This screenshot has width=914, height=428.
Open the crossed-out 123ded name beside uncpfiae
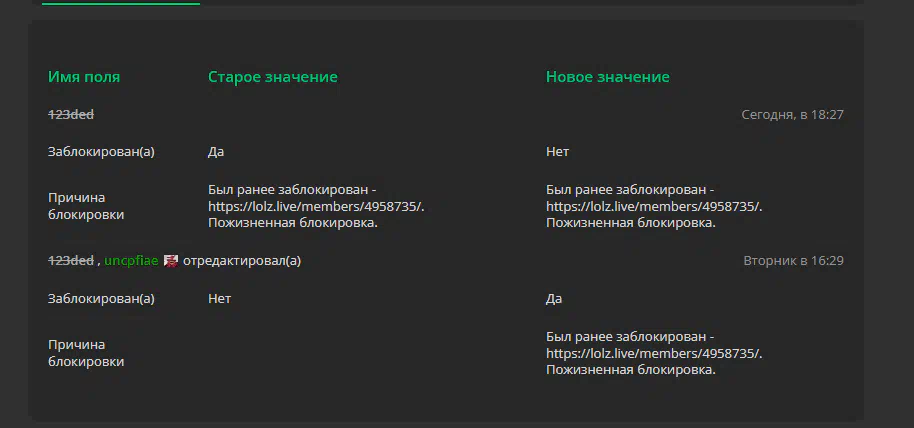71,261
